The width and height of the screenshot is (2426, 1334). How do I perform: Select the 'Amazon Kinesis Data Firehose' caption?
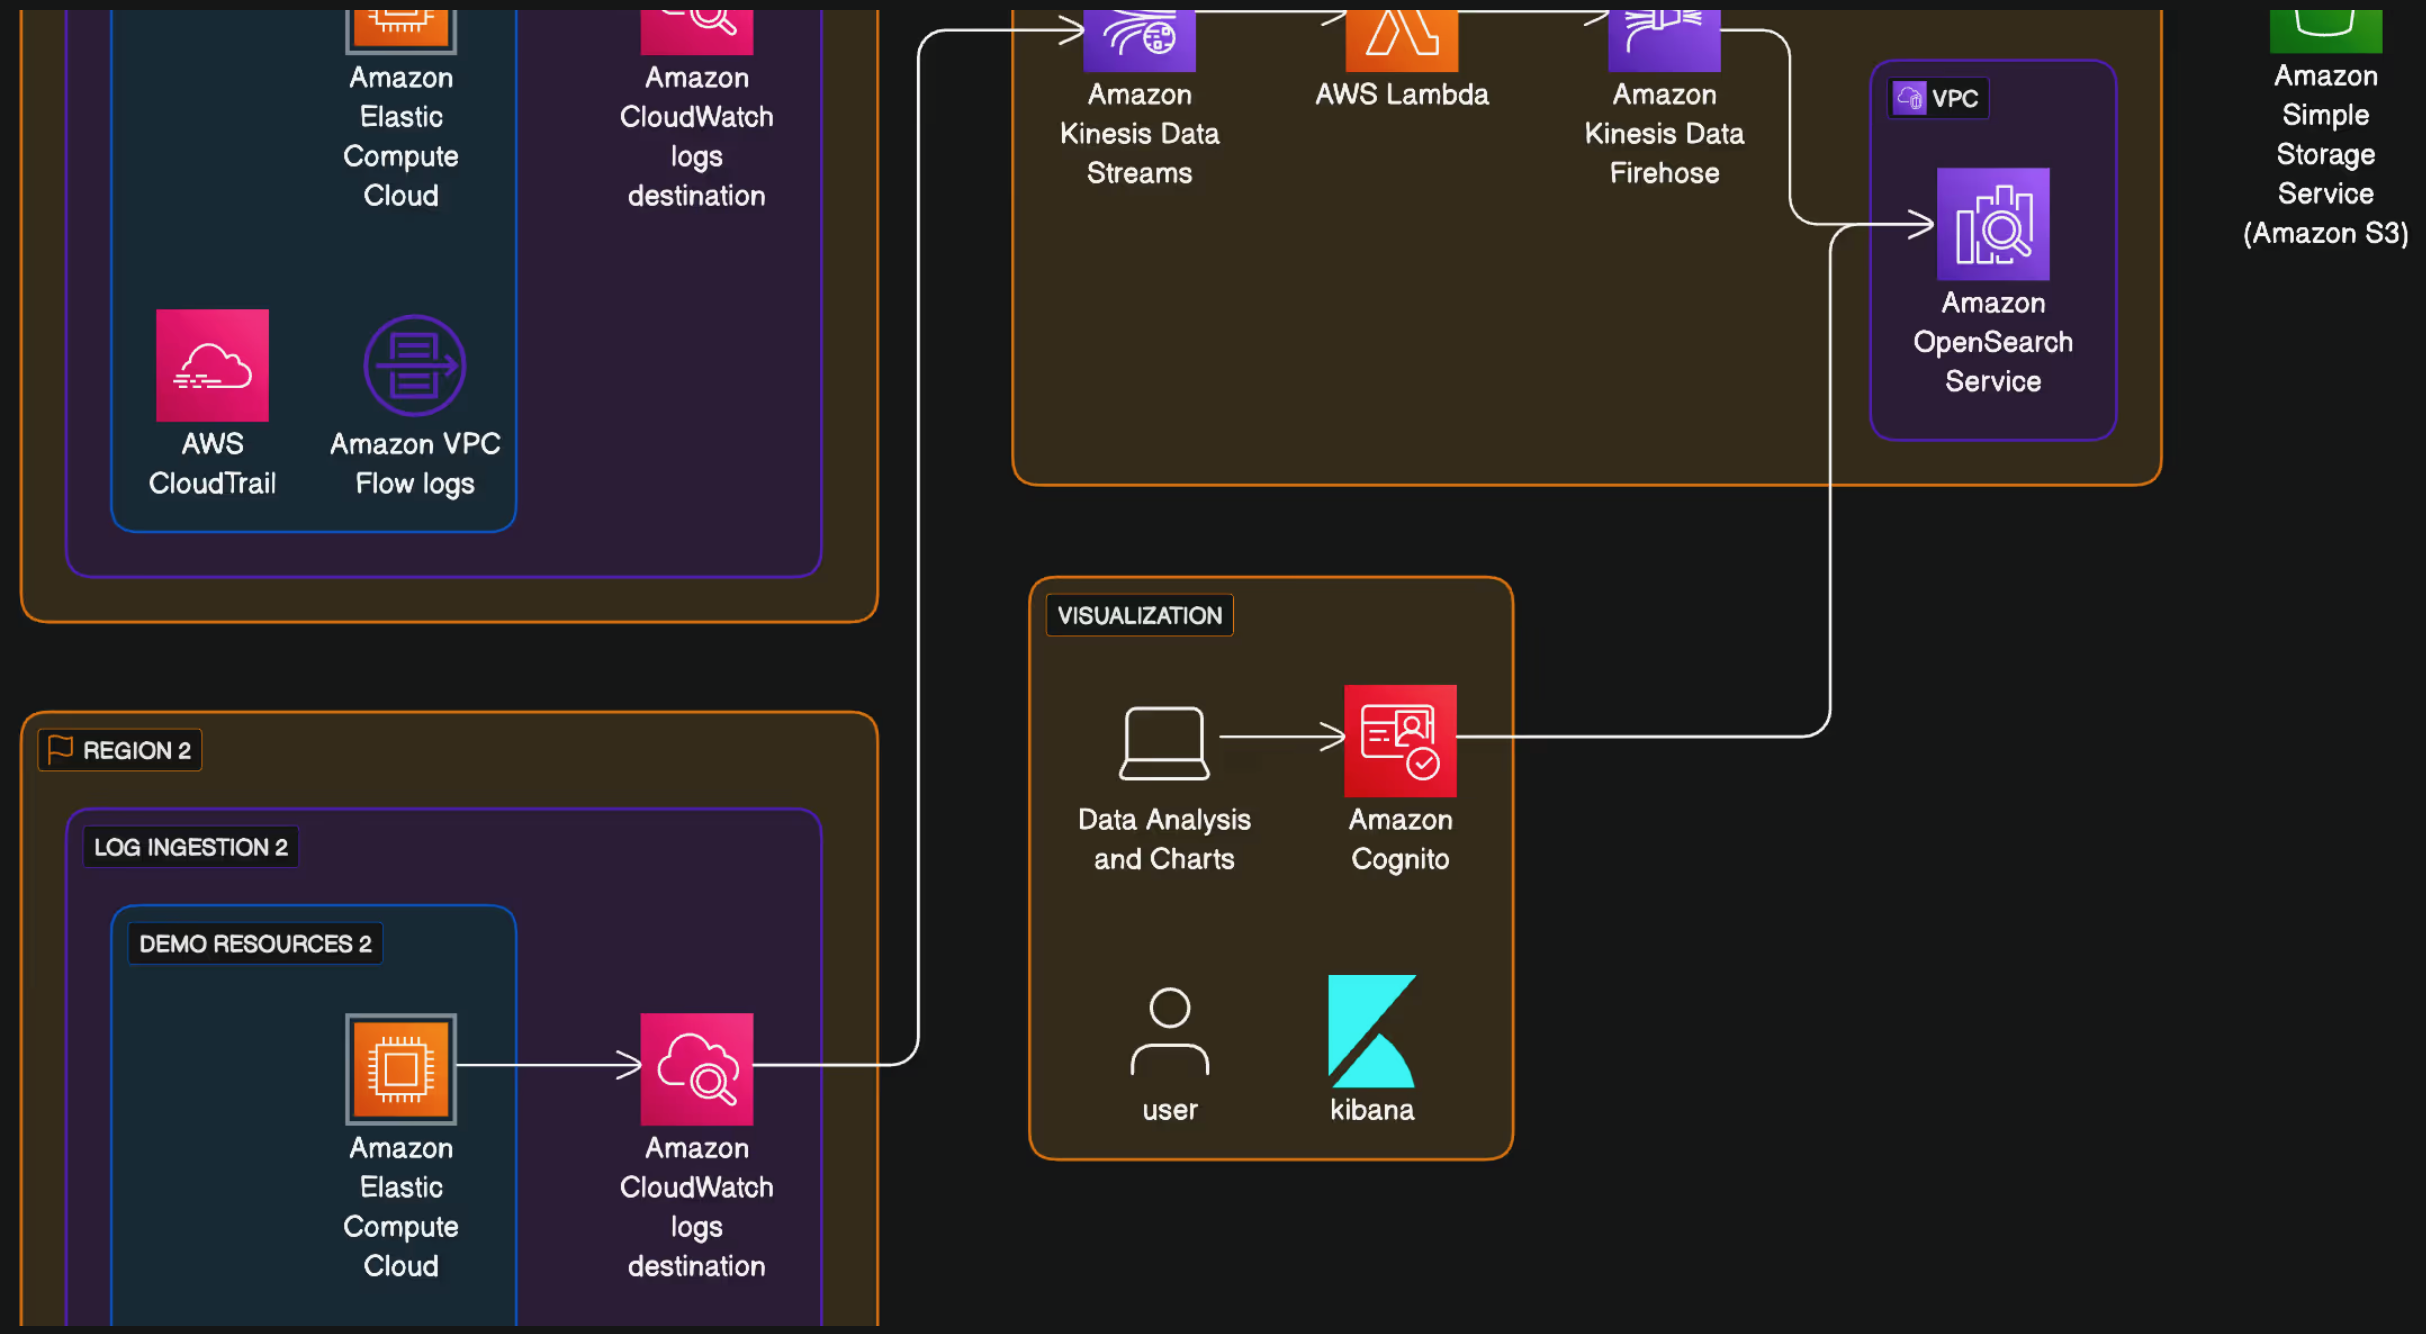1664,133
